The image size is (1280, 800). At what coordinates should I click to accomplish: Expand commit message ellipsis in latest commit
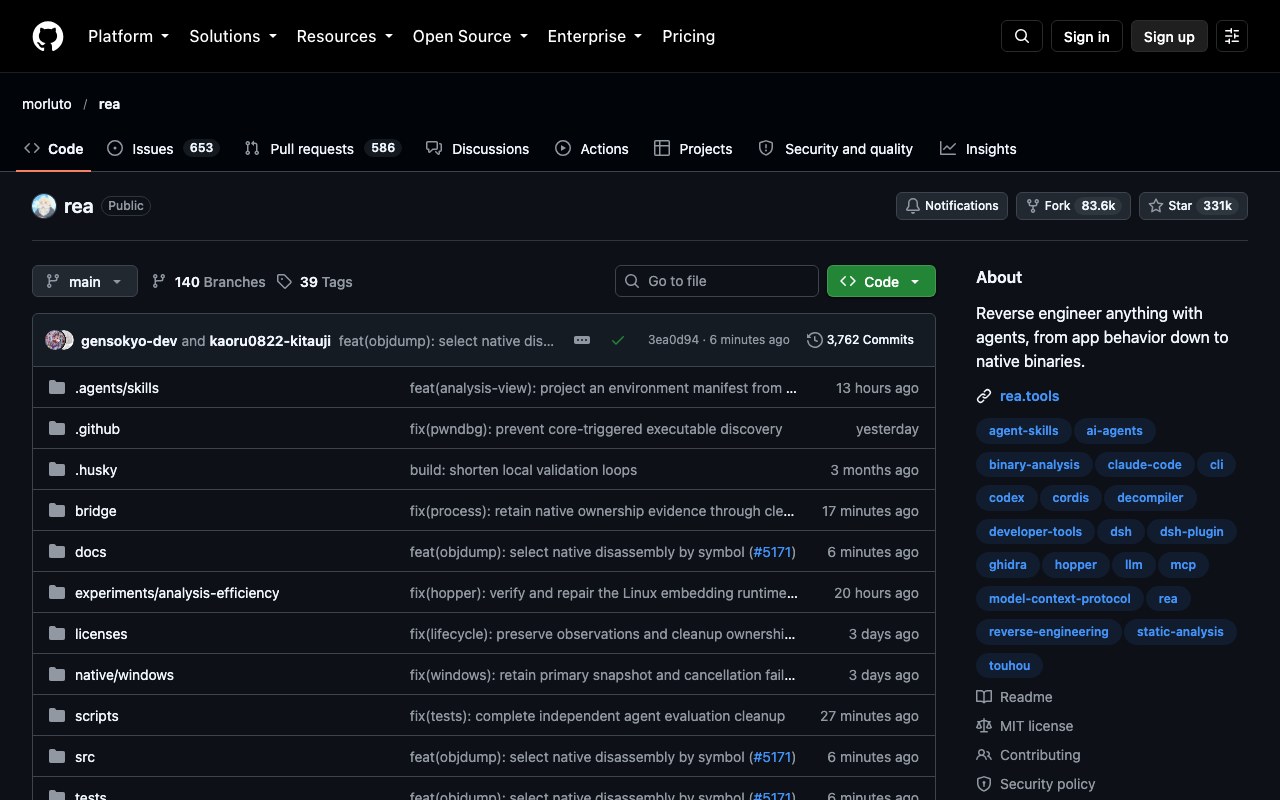click(582, 340)
